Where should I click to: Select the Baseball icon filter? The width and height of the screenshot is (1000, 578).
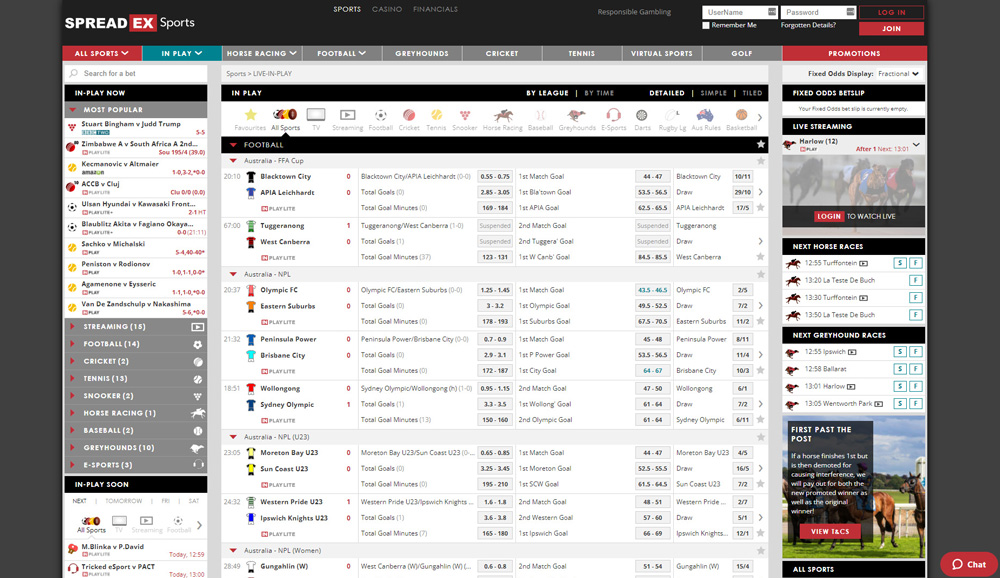click(x=540, y=119)
